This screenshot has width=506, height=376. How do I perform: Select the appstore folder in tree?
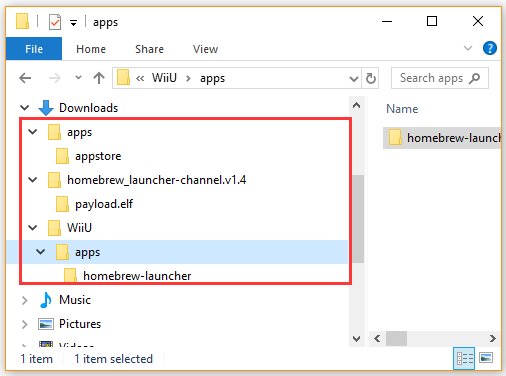click(98, 156)
